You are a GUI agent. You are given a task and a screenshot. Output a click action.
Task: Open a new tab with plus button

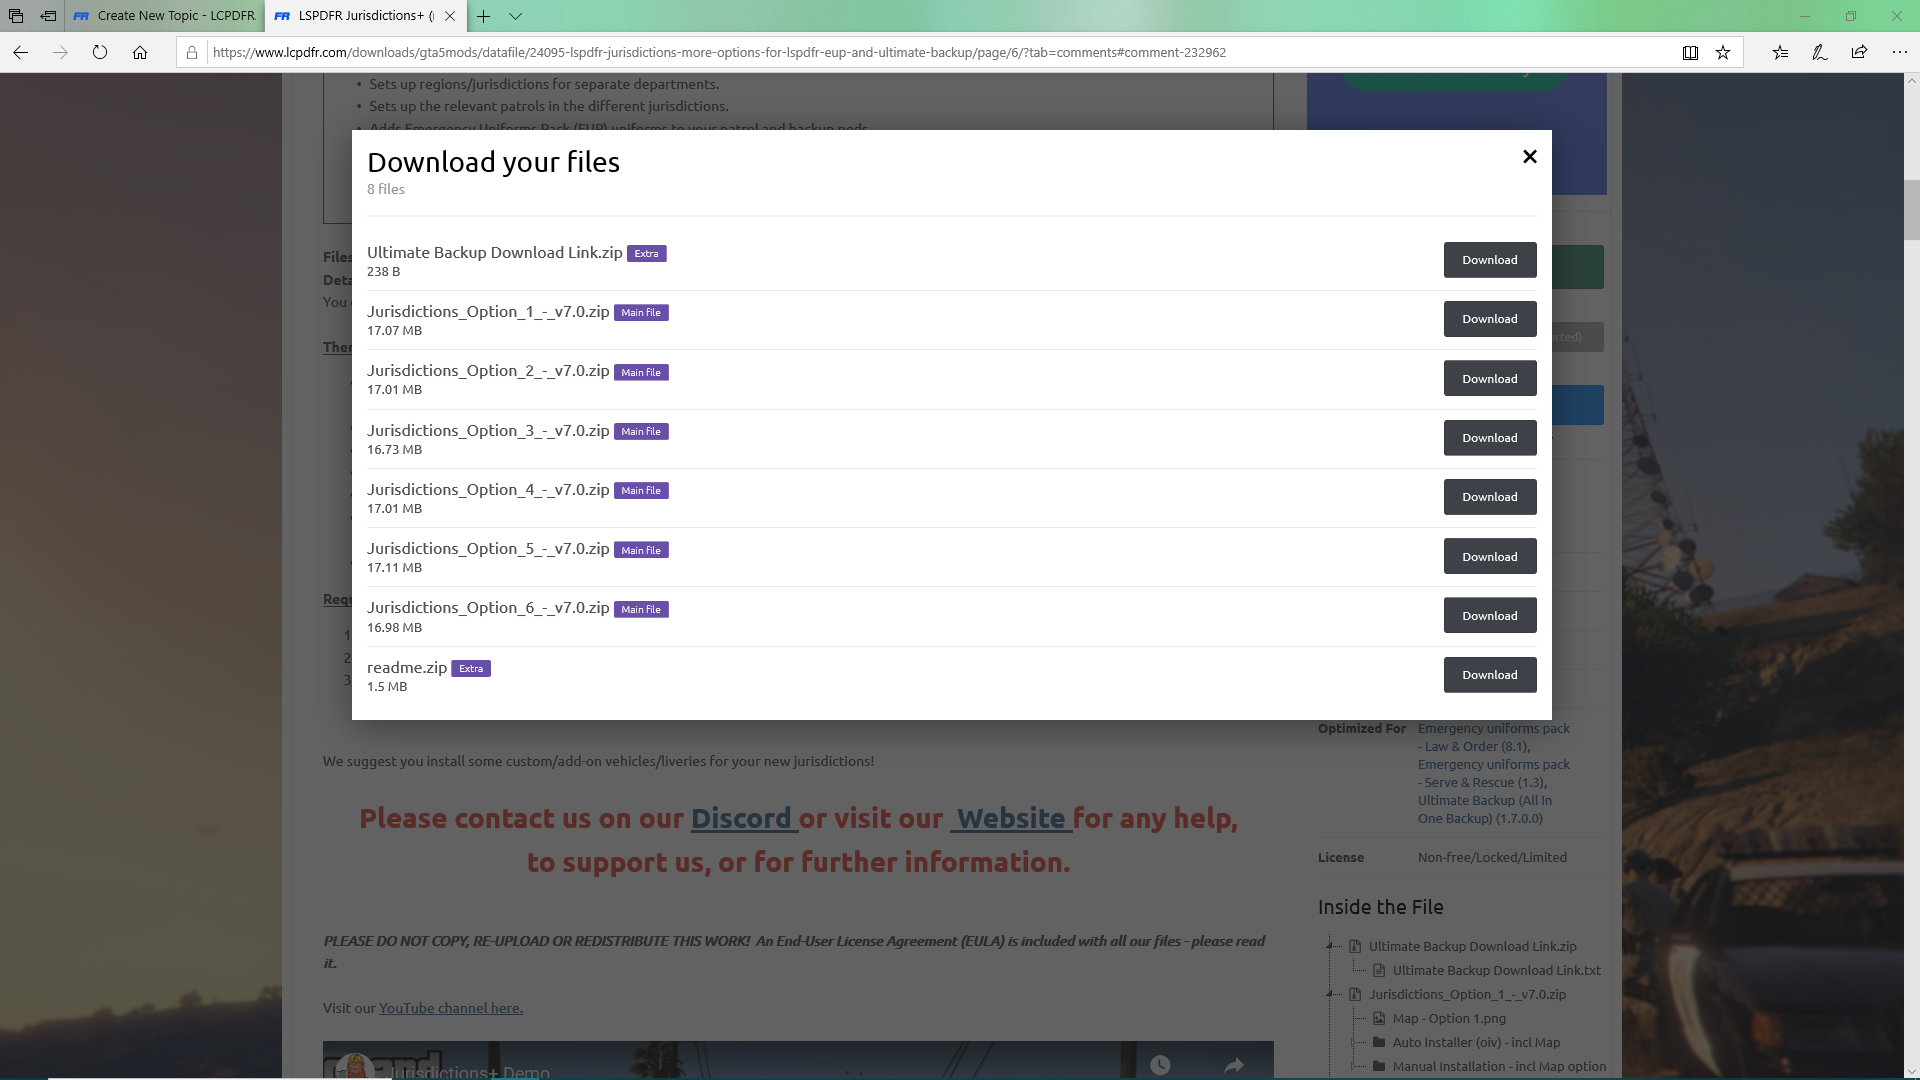[x=483, y=16]
